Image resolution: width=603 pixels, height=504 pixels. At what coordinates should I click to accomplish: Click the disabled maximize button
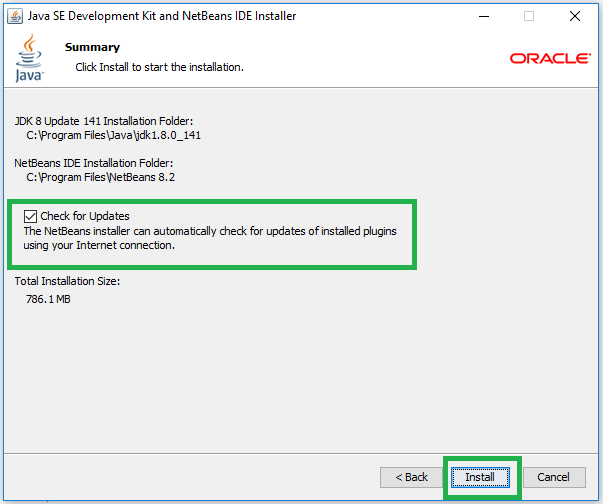point(529,16)
